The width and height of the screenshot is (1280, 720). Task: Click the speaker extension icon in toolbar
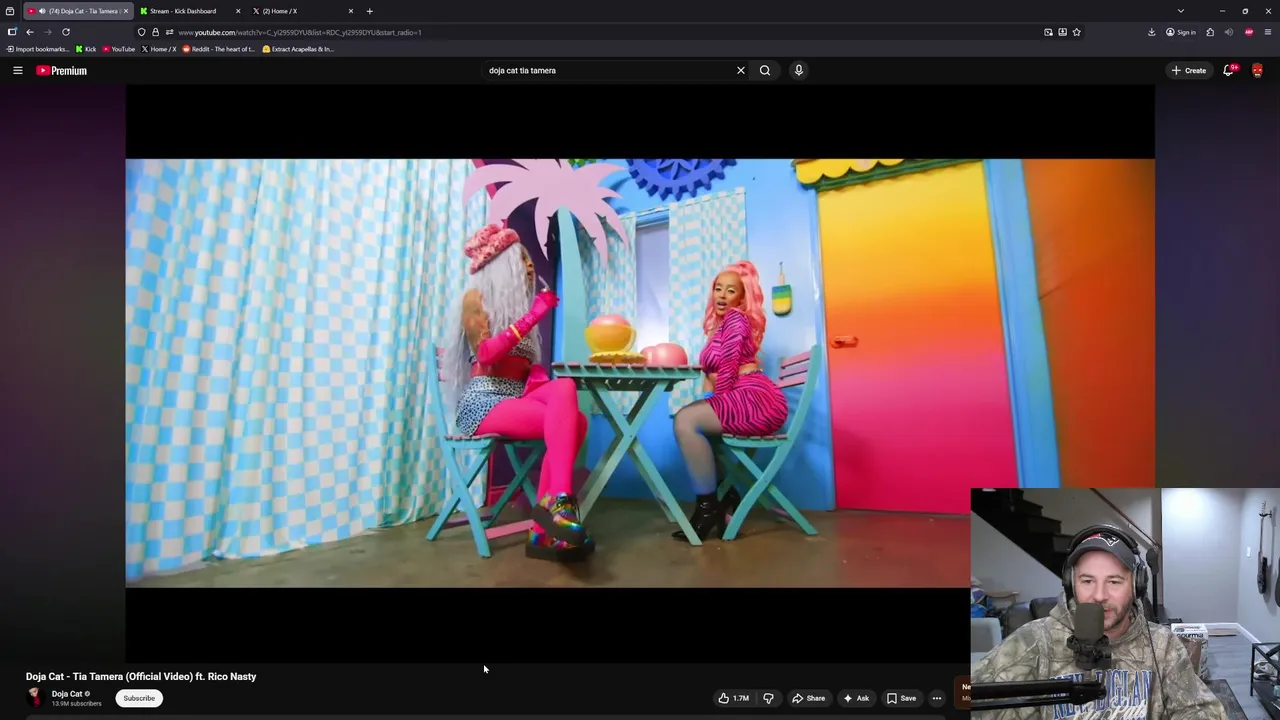coord(1229,32)
